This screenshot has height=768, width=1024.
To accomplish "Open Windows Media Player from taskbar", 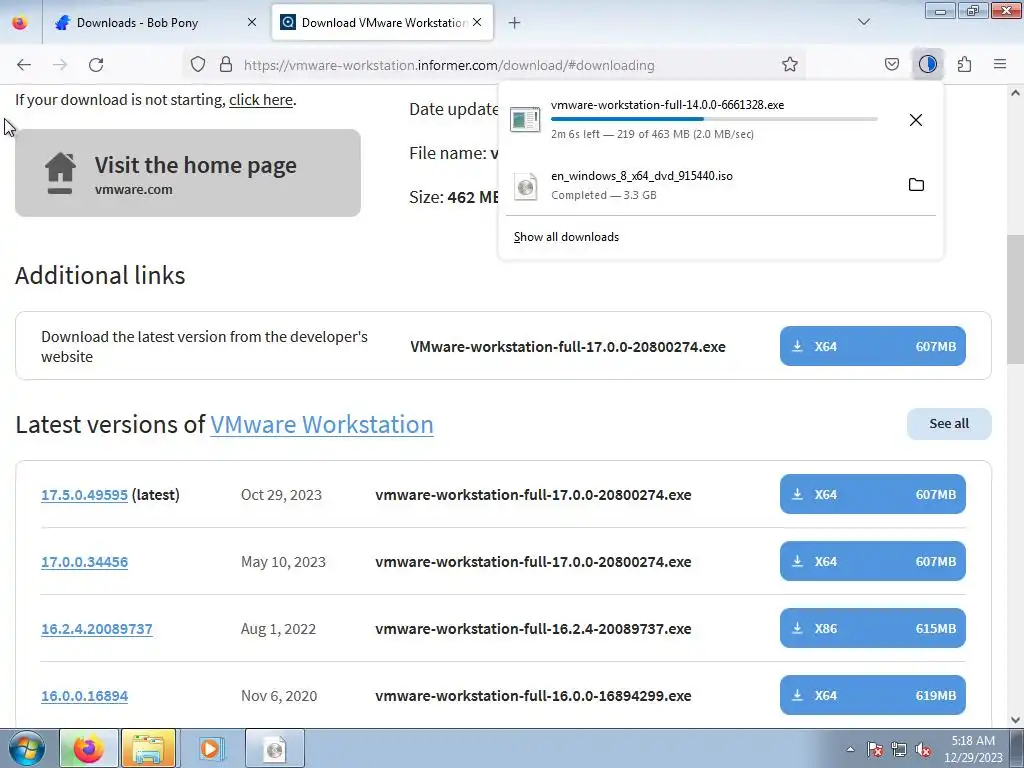I will pyautogui.click(x=210, y=748).
